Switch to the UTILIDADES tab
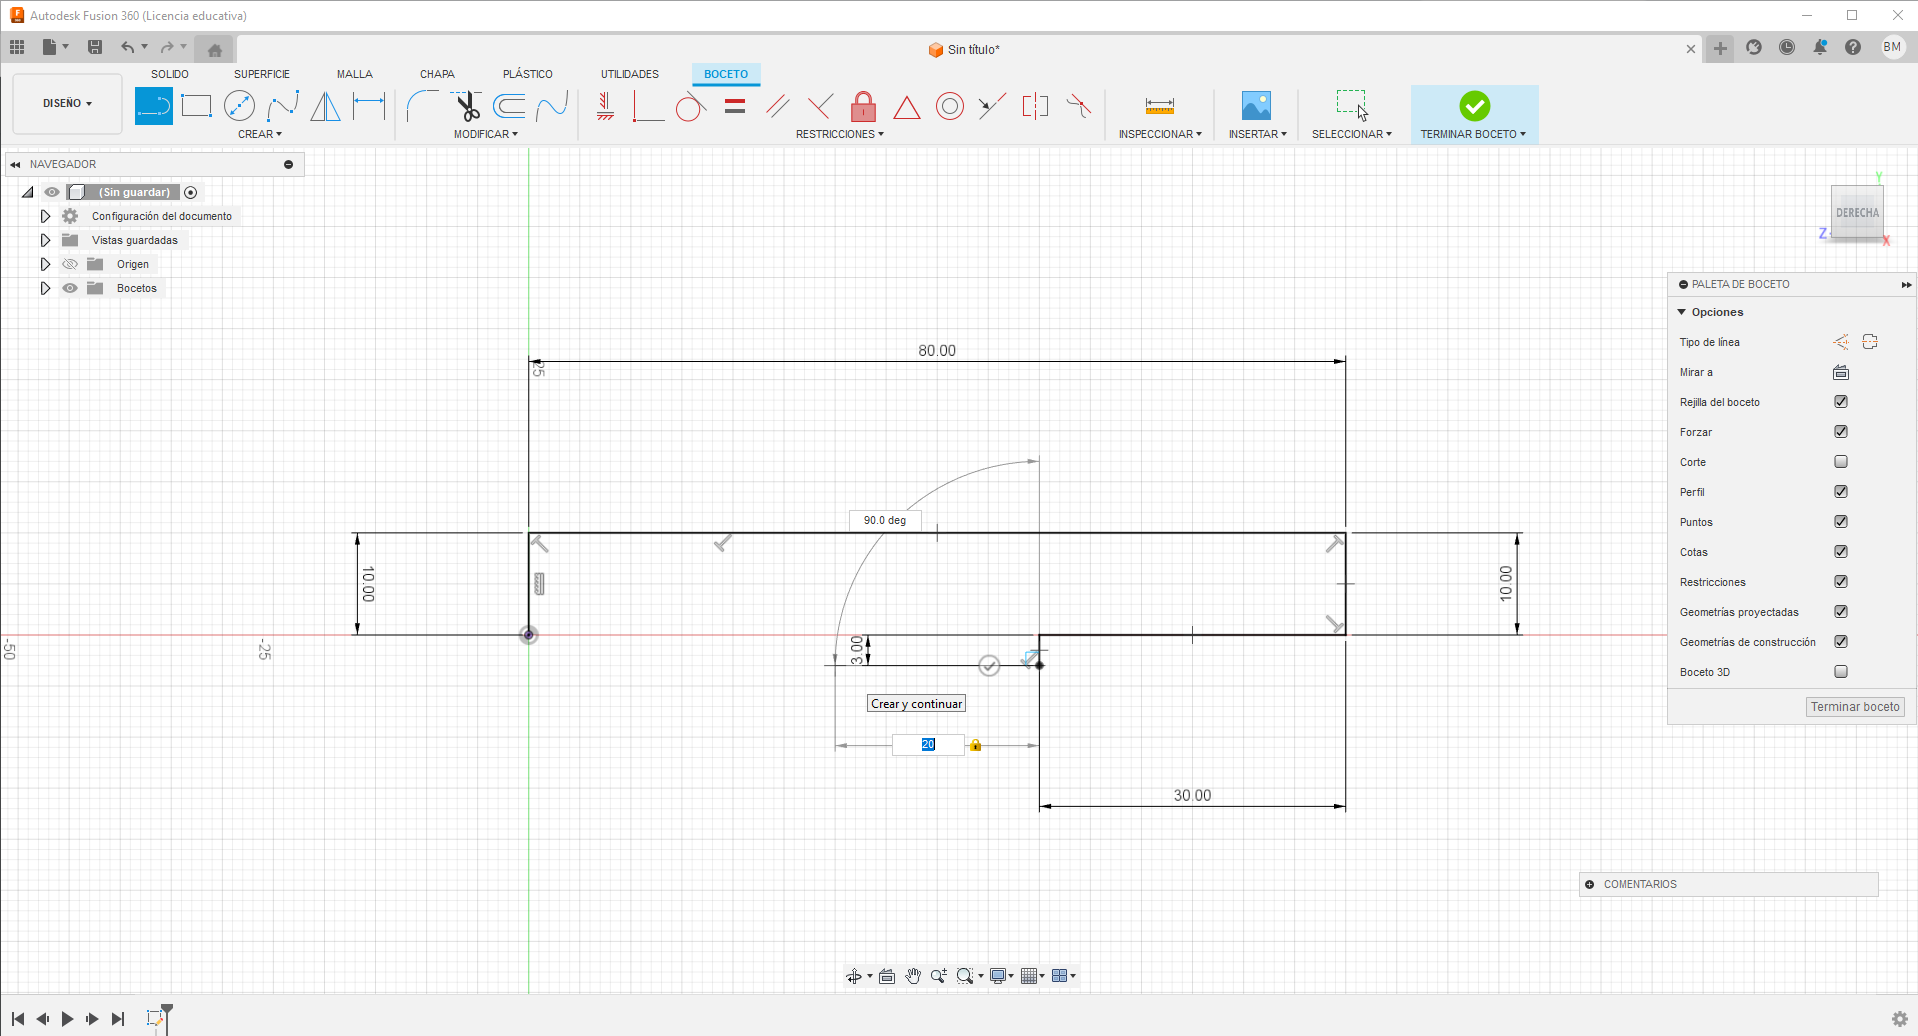Image resolution: width=1918 pixels, height=1036 pixels. click(630, 74)
